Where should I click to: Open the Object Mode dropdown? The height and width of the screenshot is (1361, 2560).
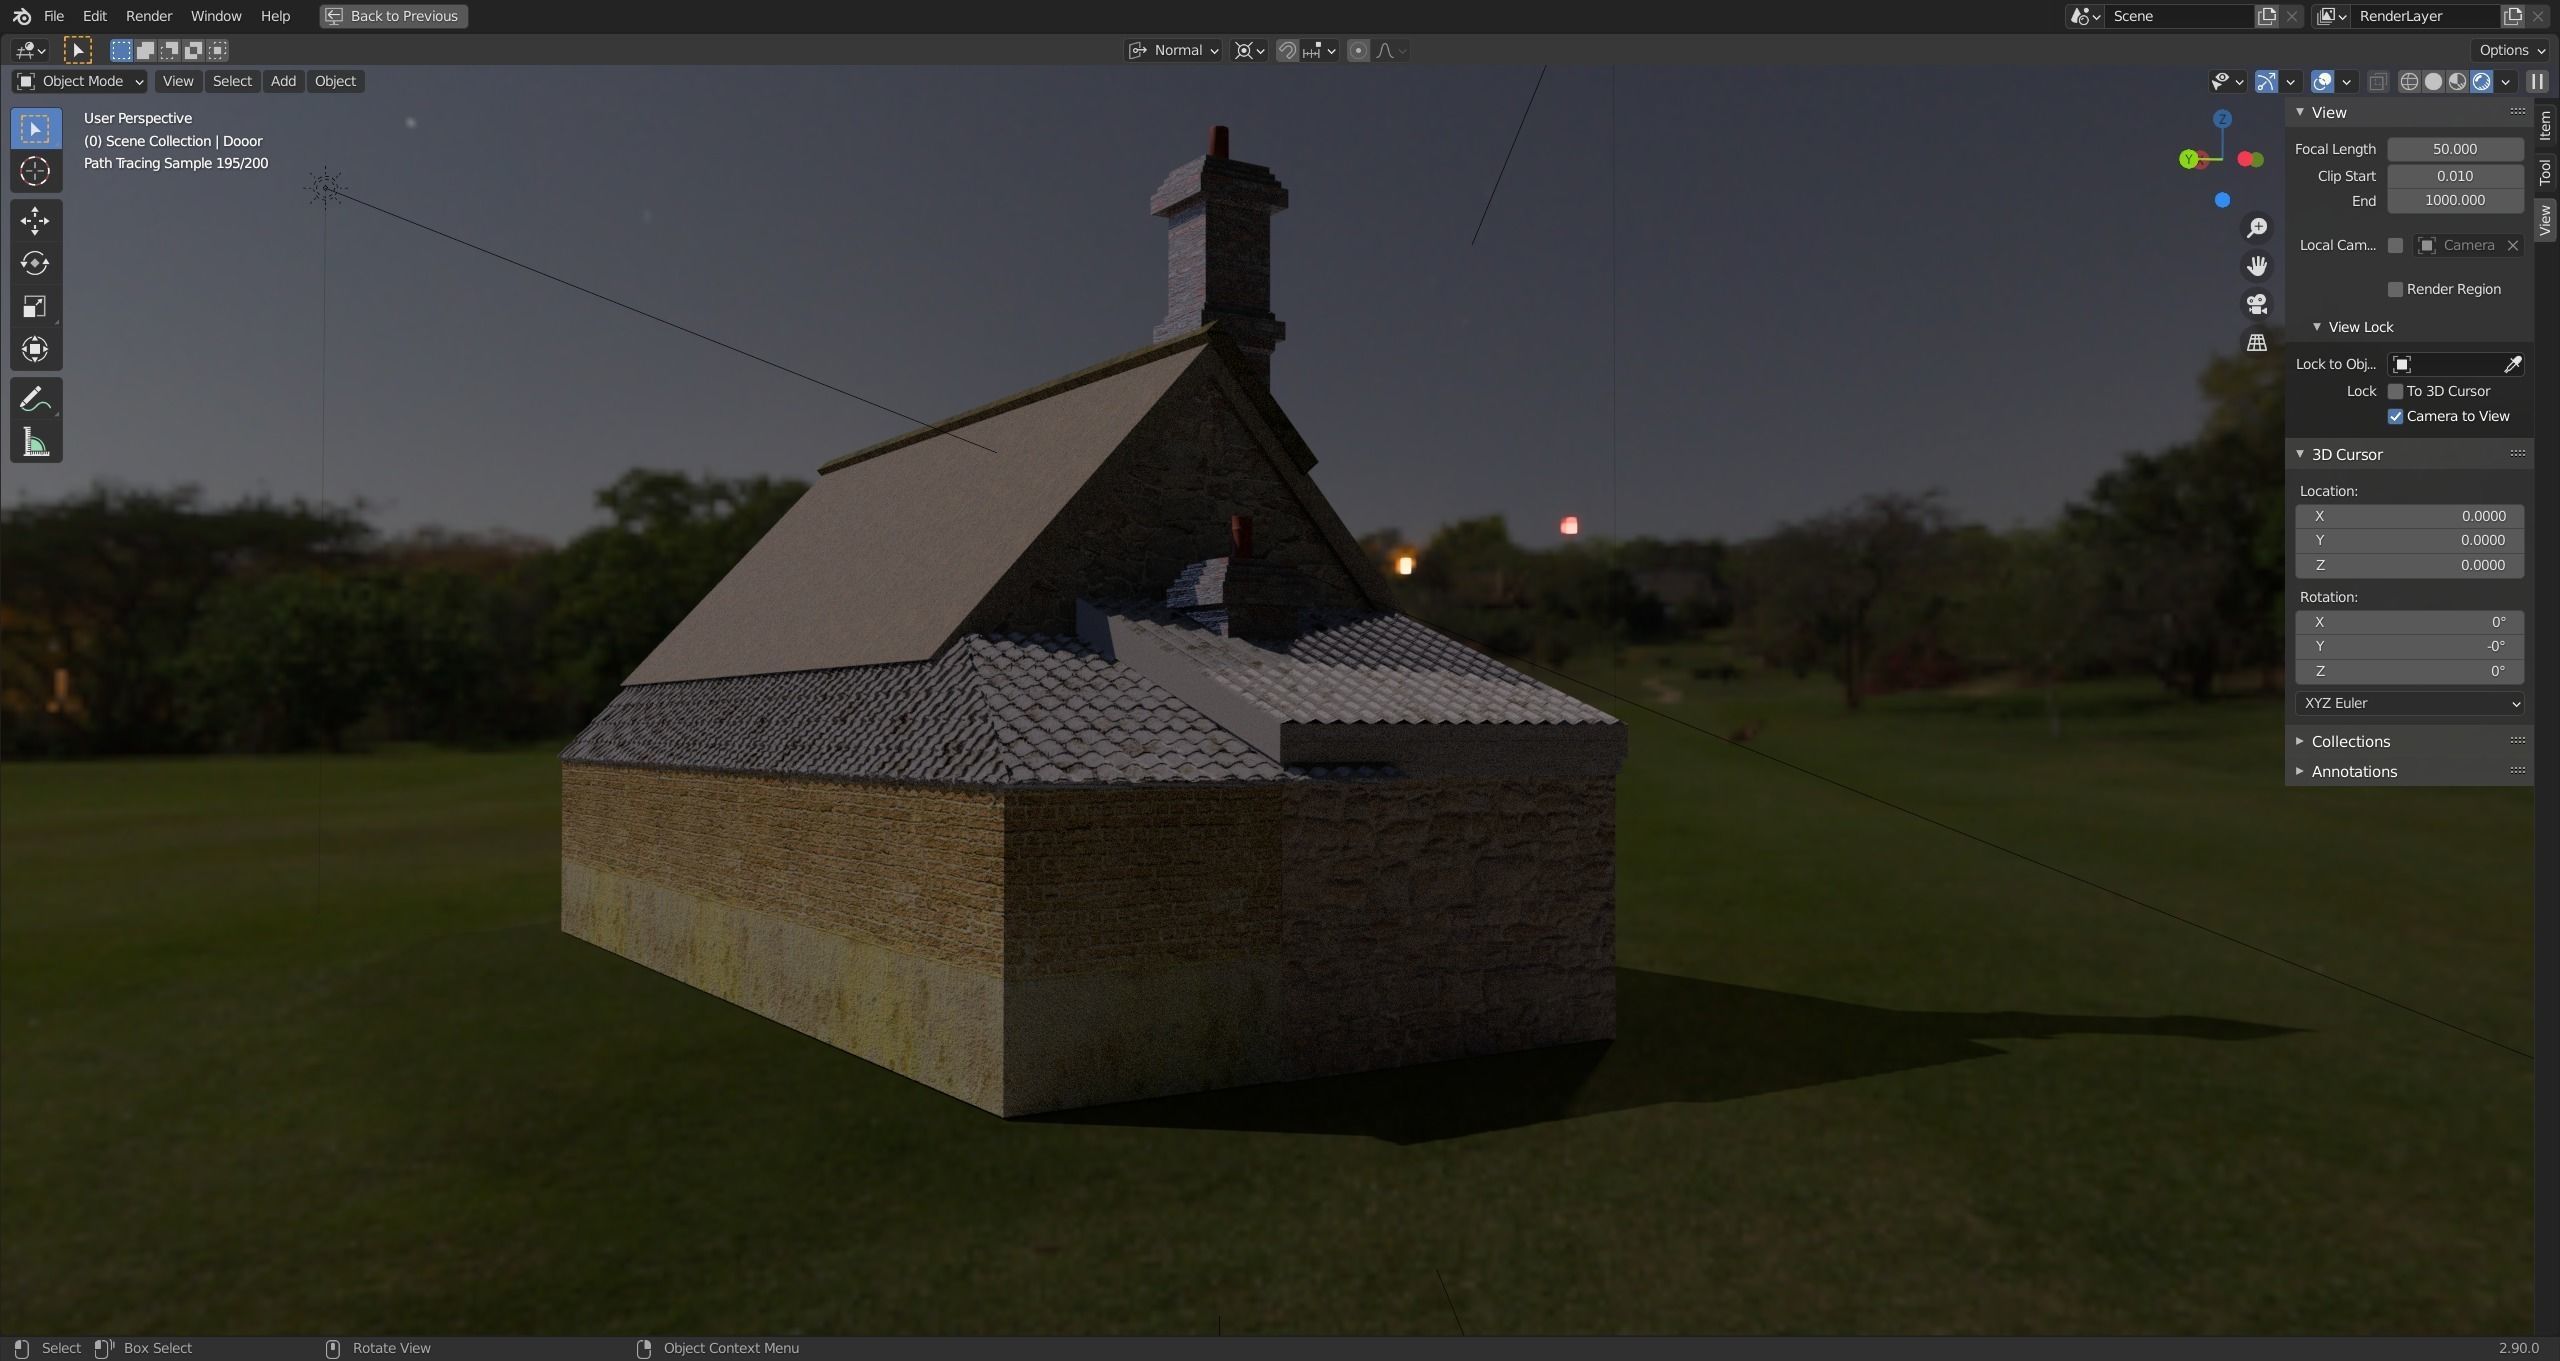[80, 81]
